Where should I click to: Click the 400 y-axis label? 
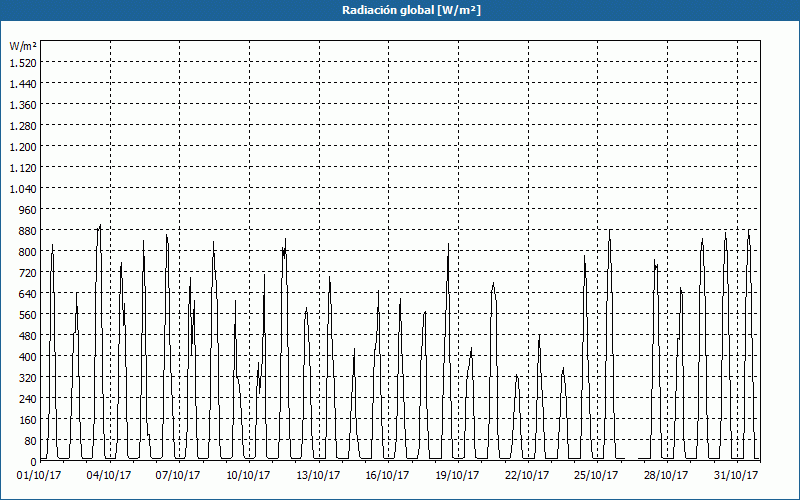coord(28,357)
